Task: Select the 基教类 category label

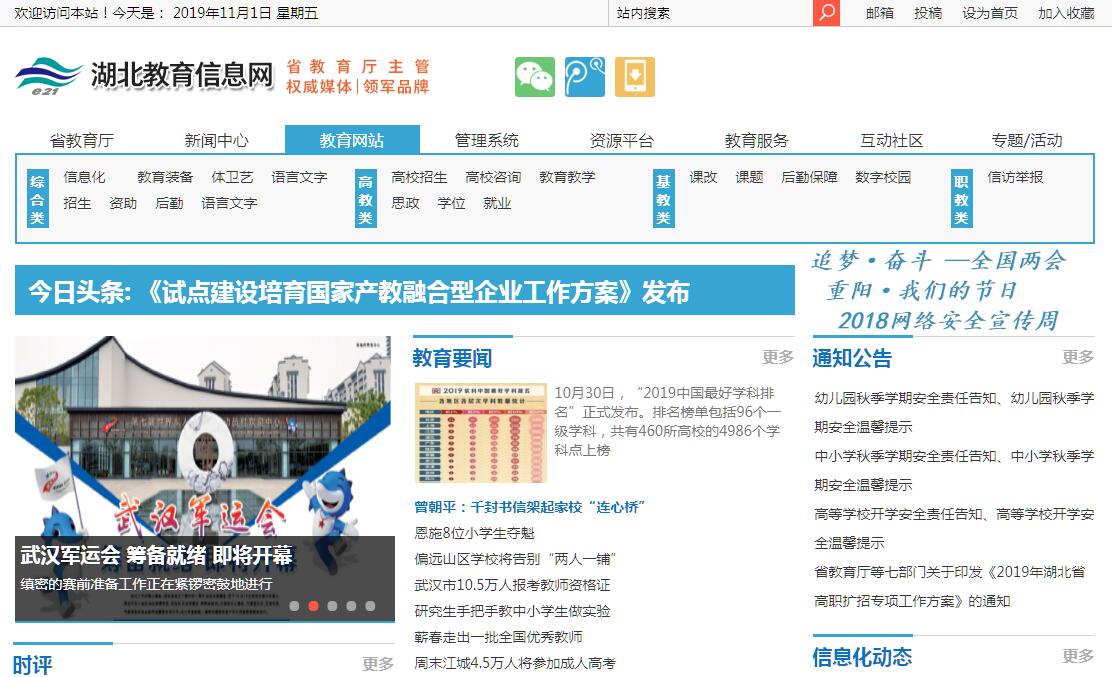Action: [663, 198]
